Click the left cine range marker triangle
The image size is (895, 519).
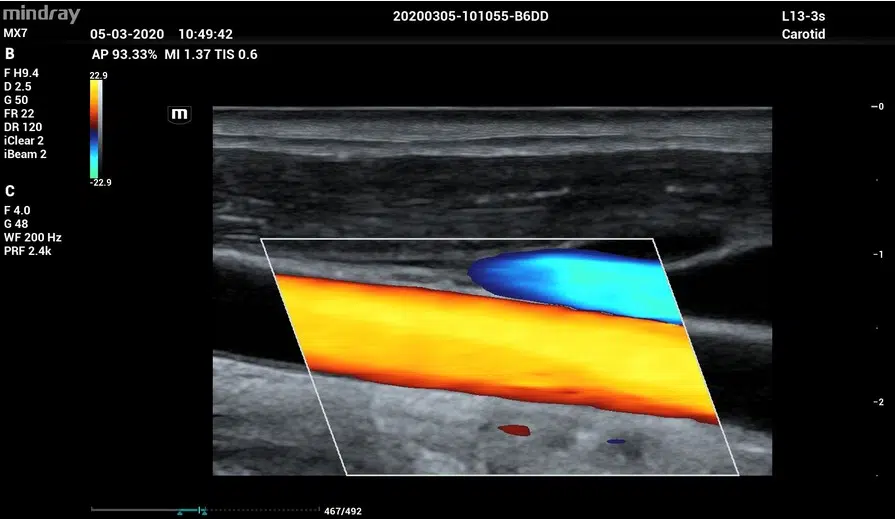pos(181,512)
